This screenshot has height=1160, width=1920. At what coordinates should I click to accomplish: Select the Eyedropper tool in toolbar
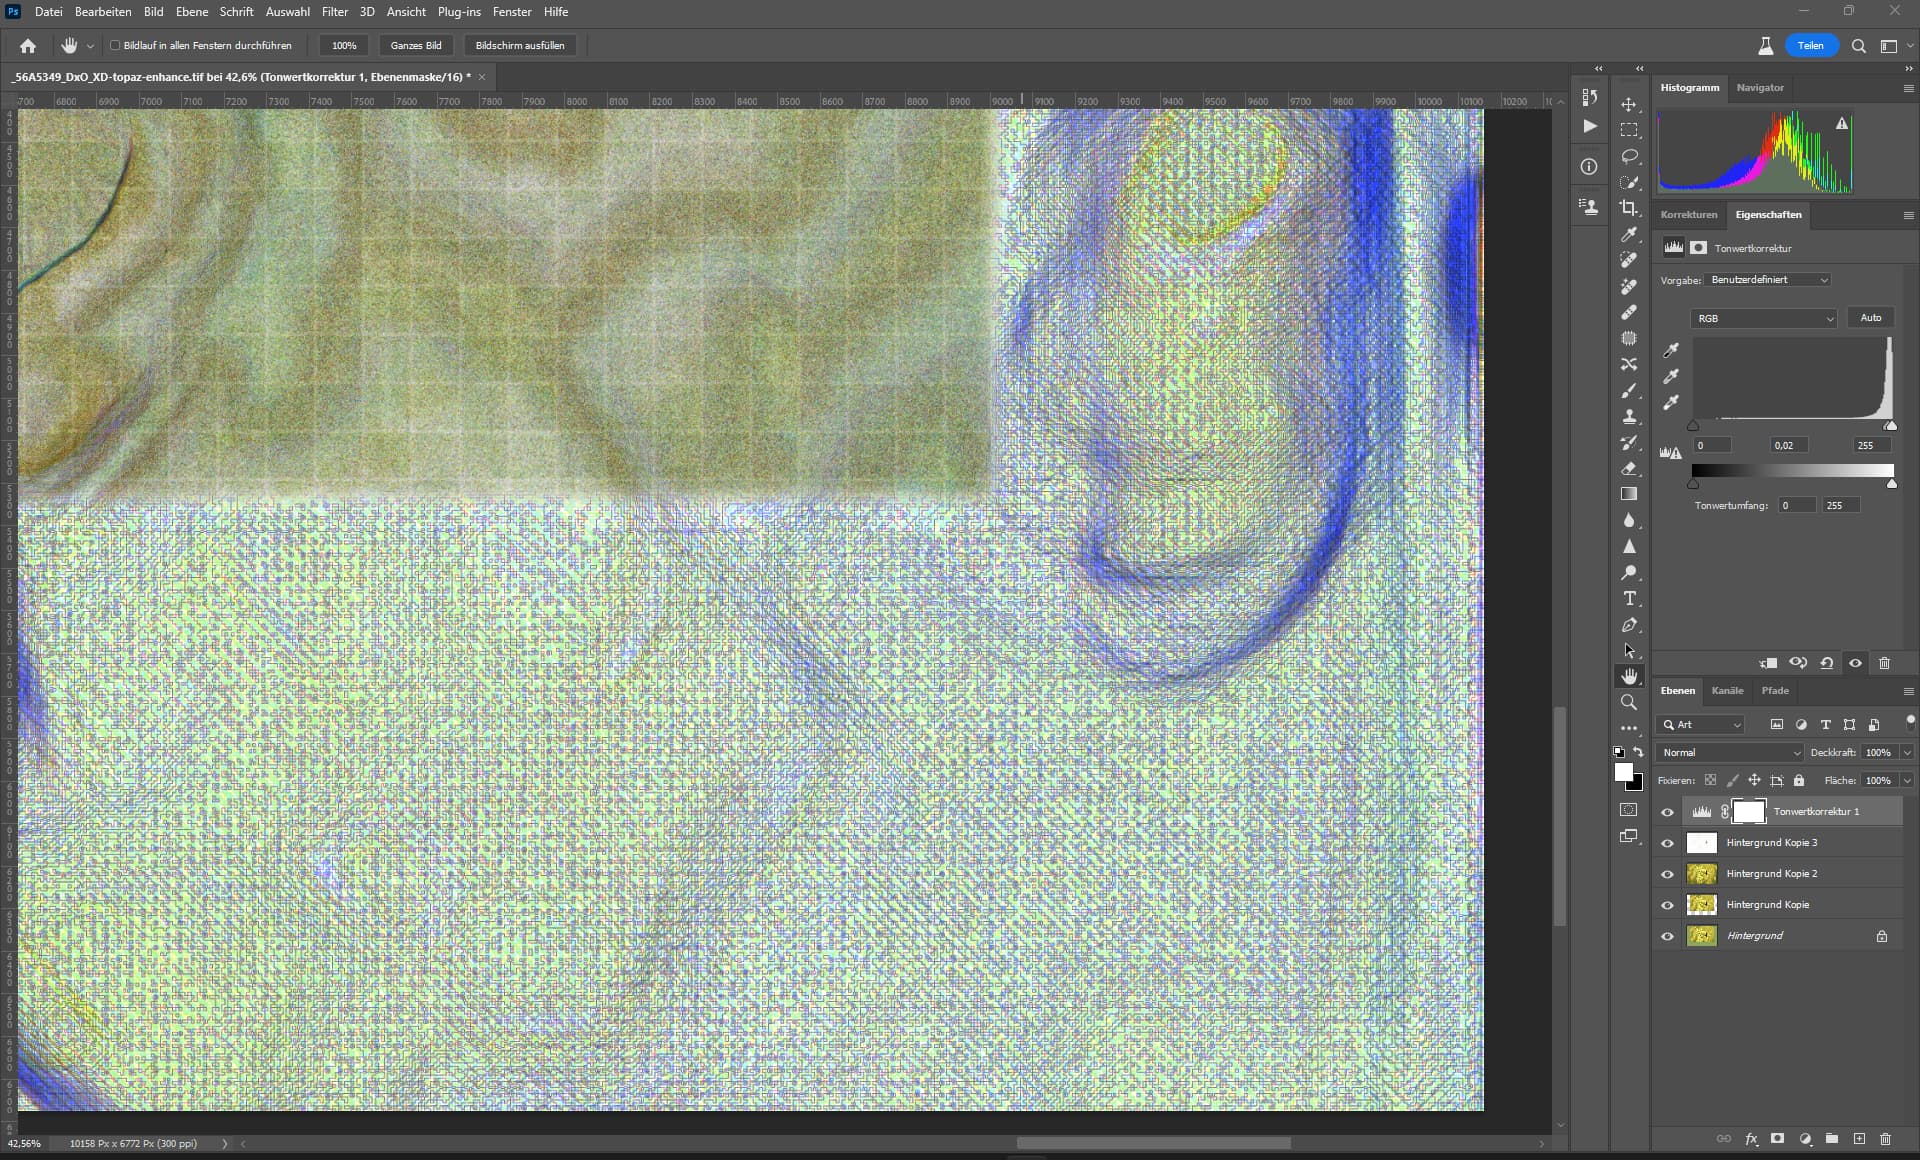[x=1629, y=234]
